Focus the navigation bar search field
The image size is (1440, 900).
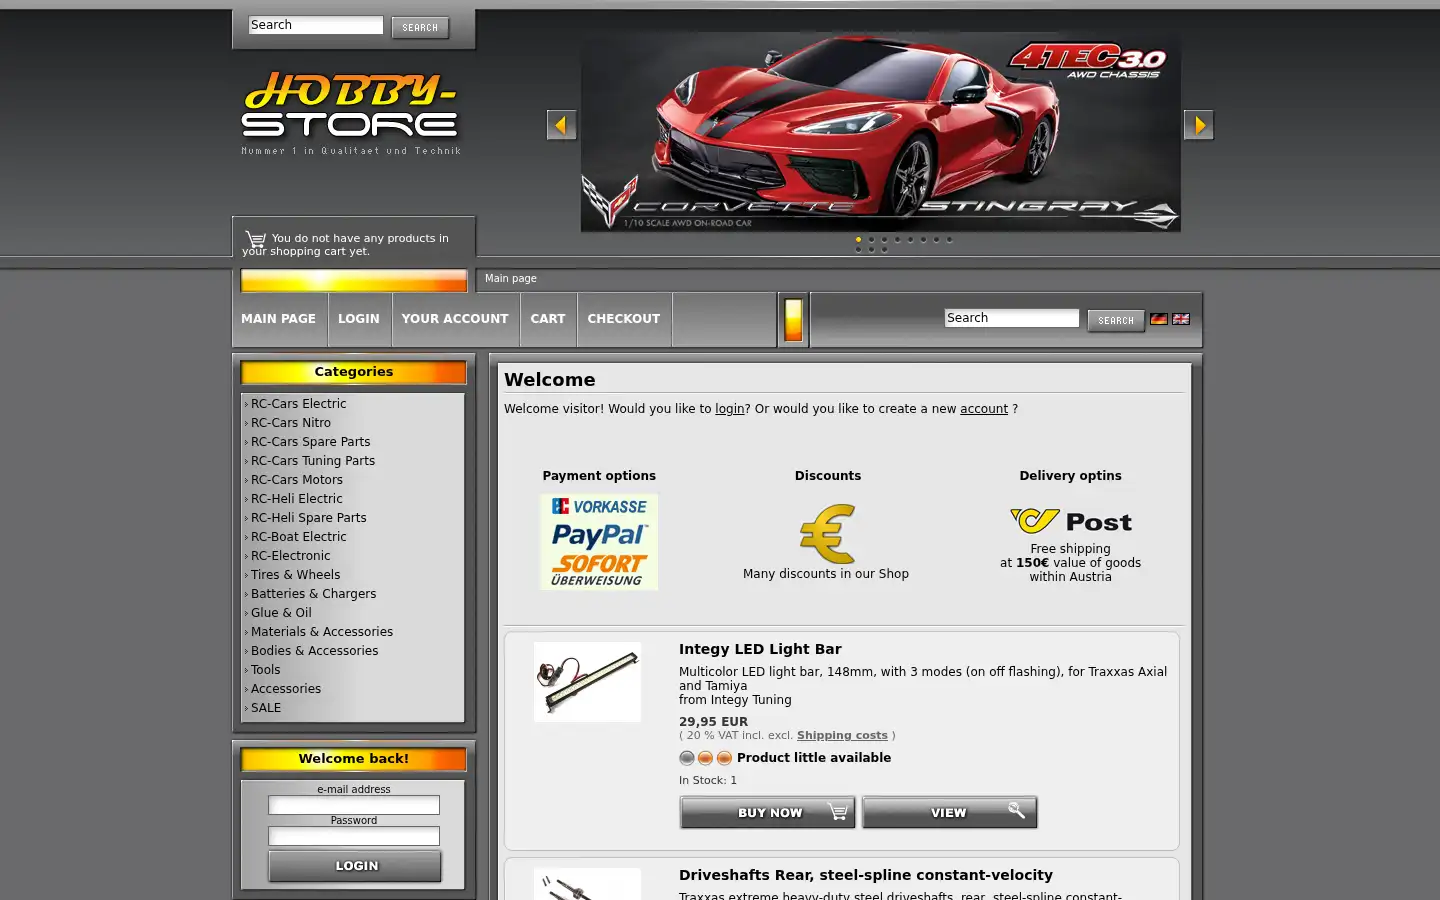tap(1012, 318)
